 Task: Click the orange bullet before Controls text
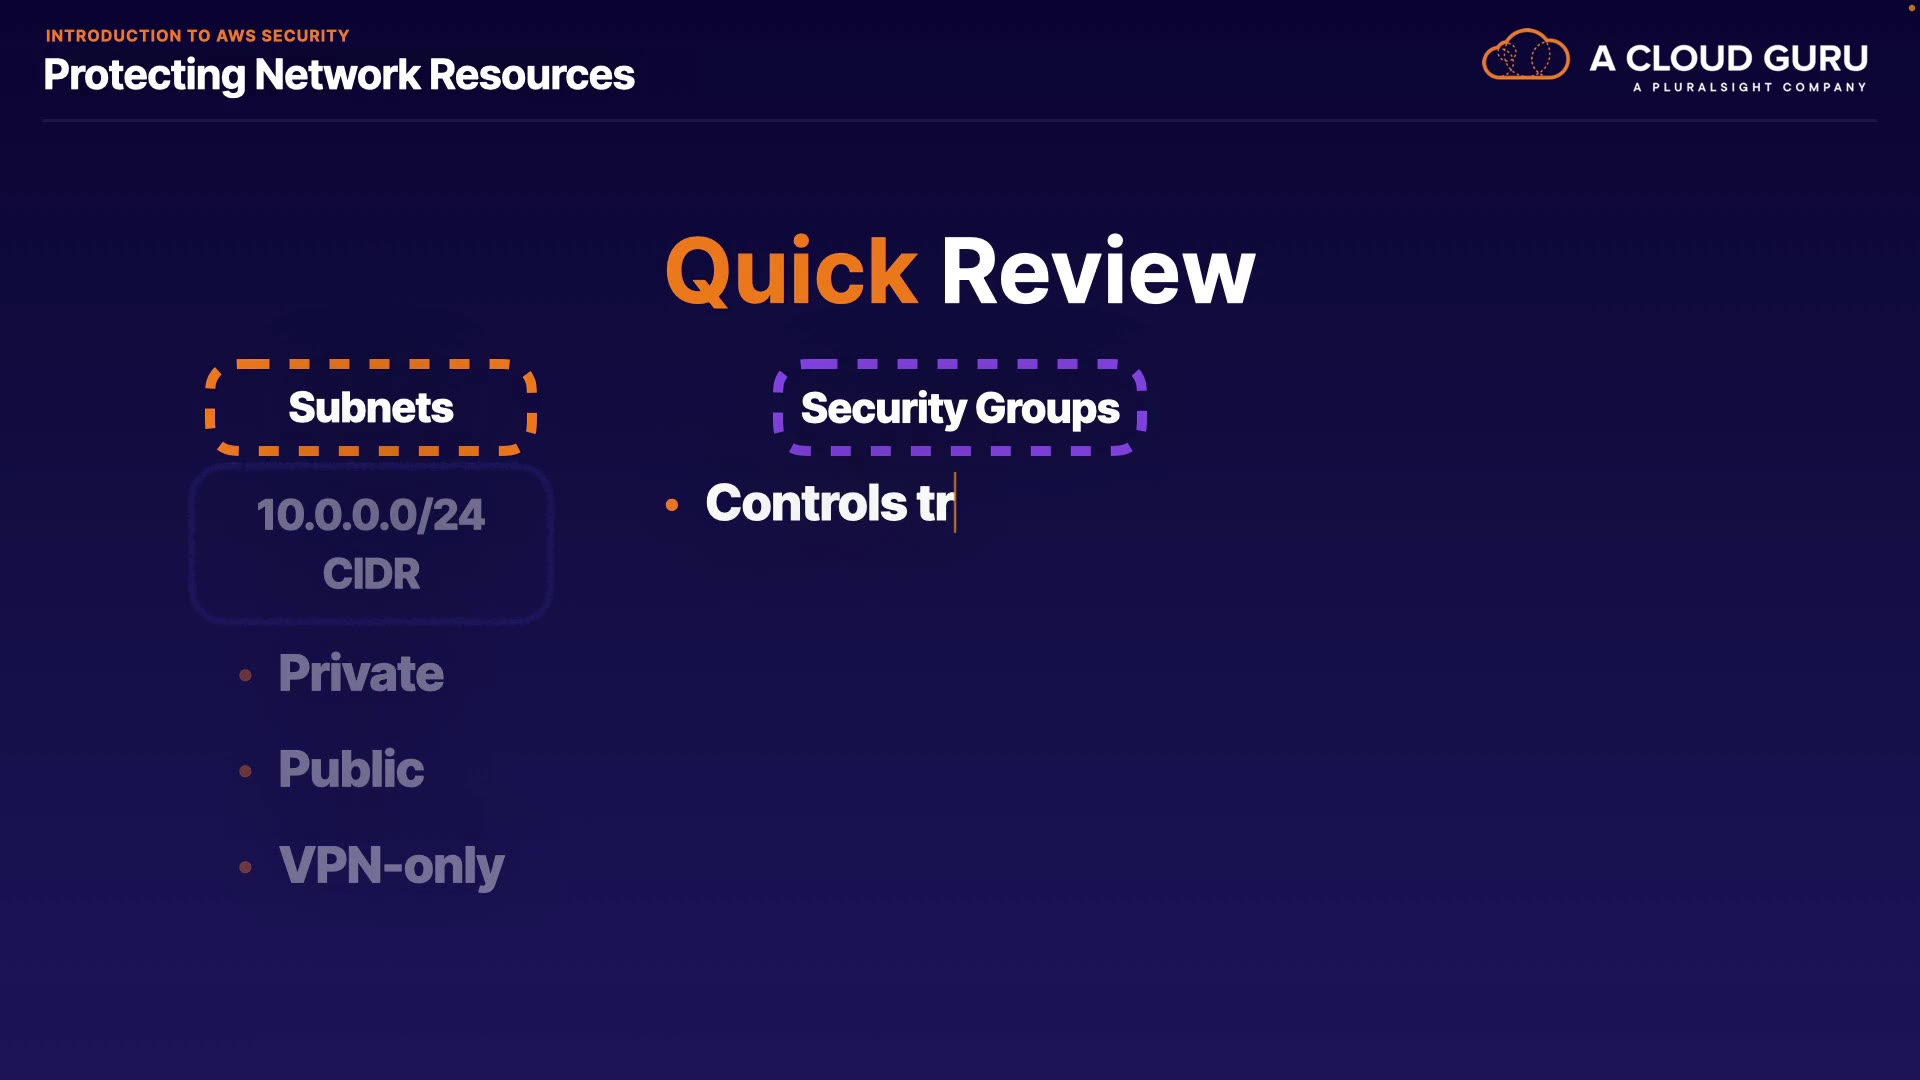(672, 505)
